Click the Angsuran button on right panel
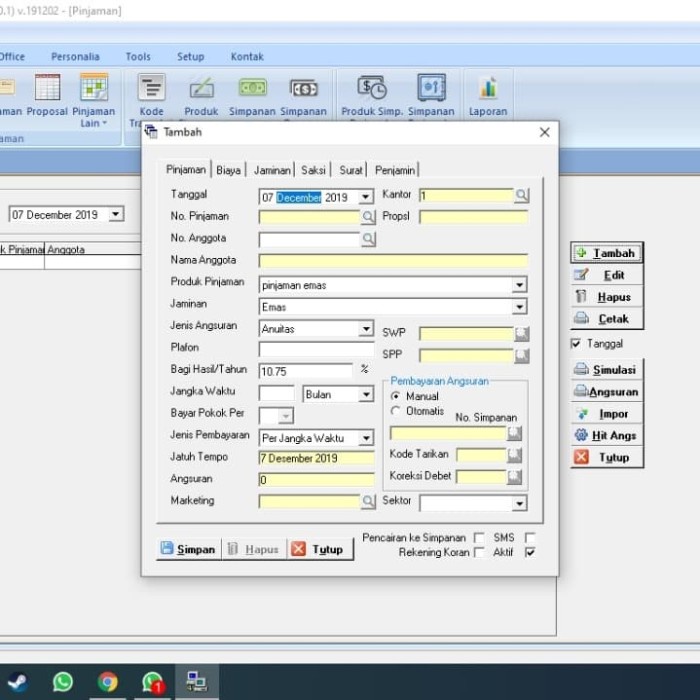Viewport: 700px width, 700px height. click(x=607, y=392)
